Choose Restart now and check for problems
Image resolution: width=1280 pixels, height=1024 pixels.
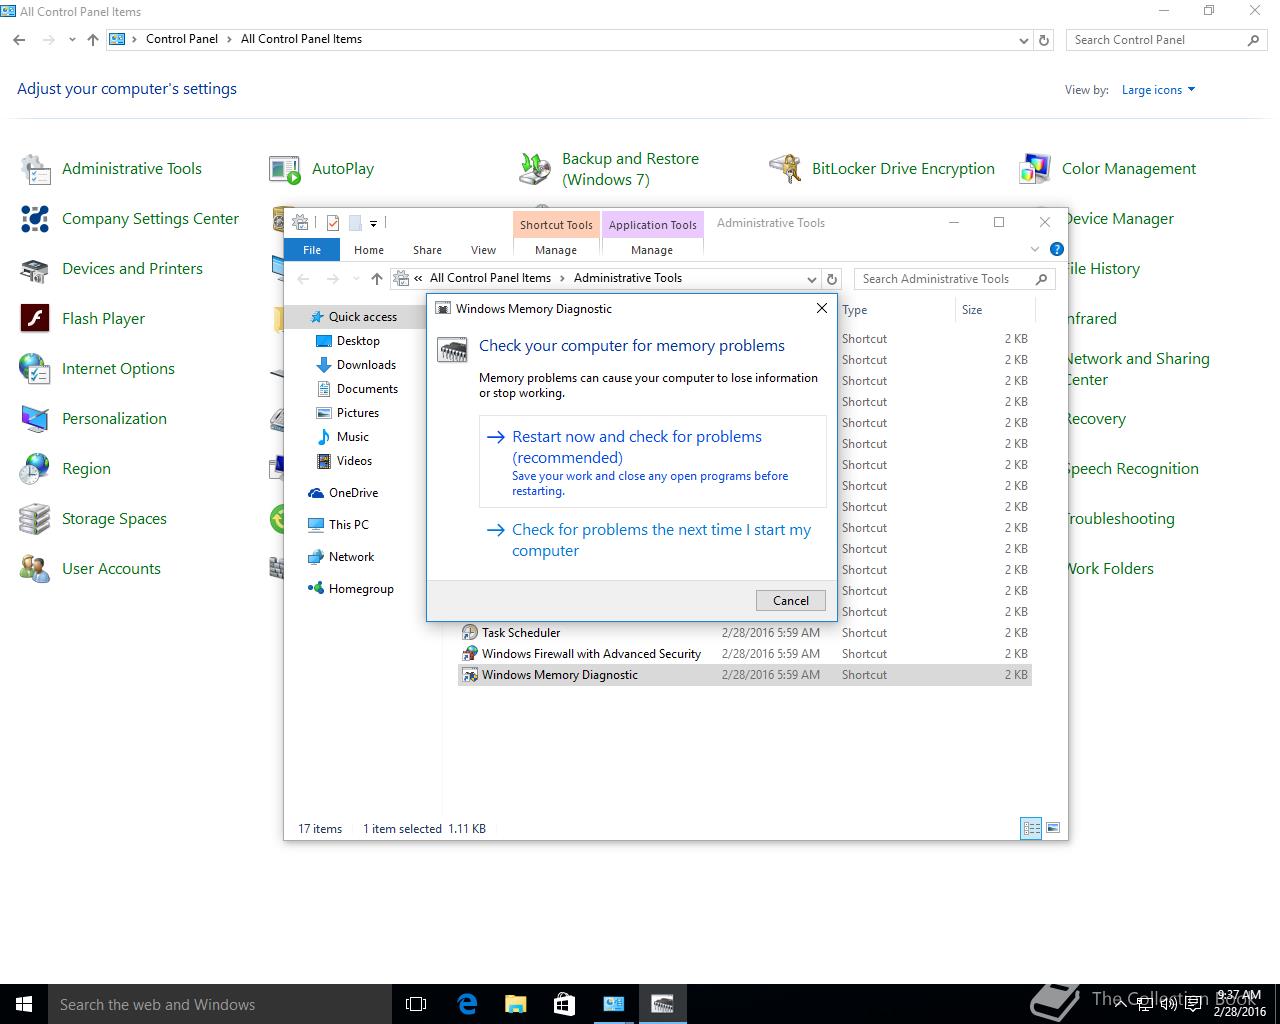(653, 462)
